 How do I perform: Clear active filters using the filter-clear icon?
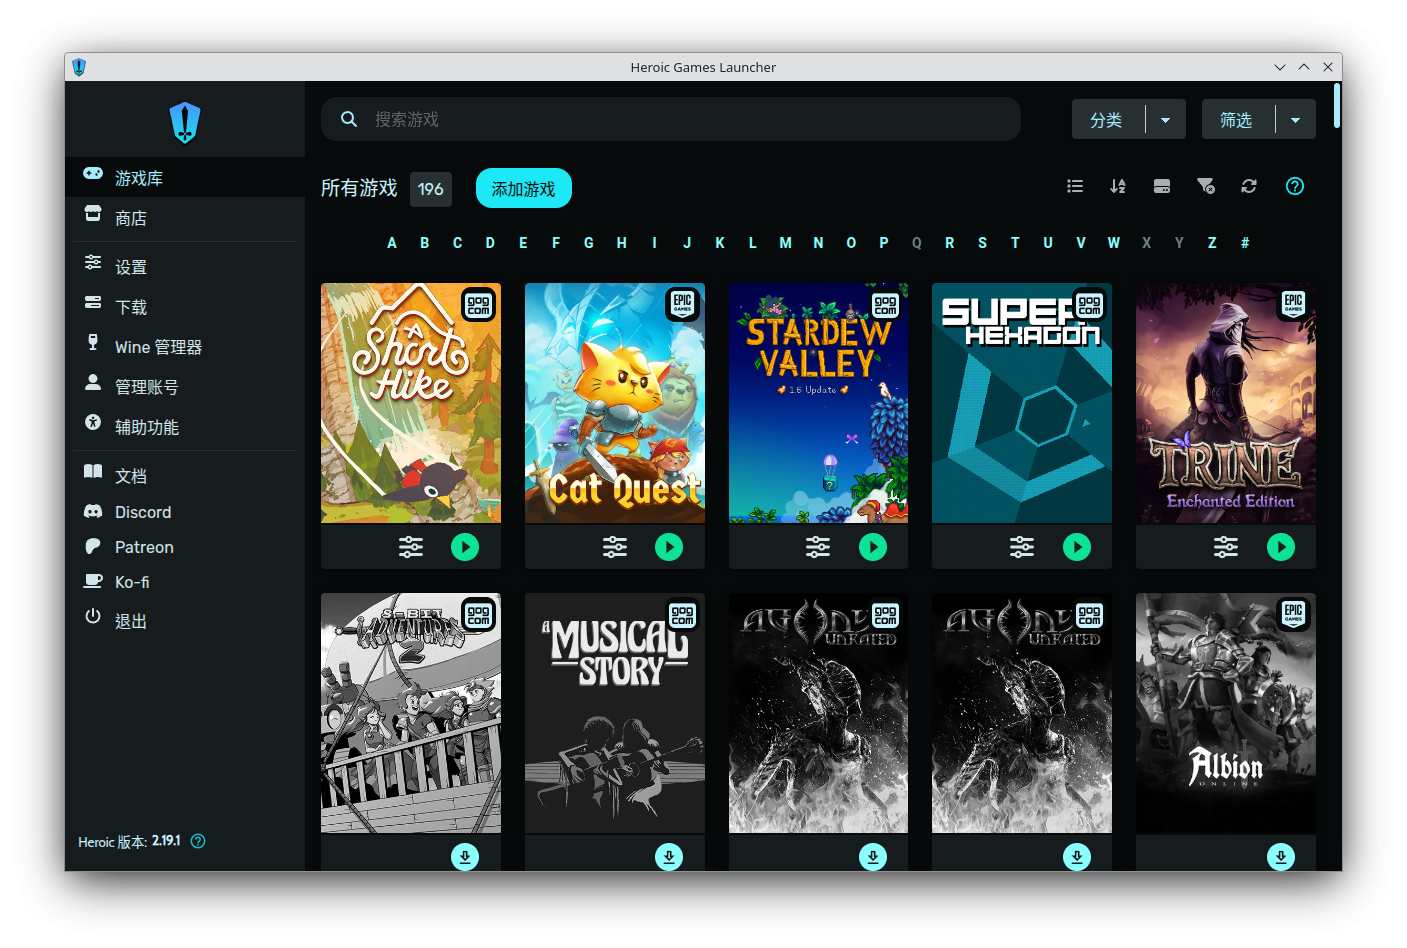pos(1206,186)
